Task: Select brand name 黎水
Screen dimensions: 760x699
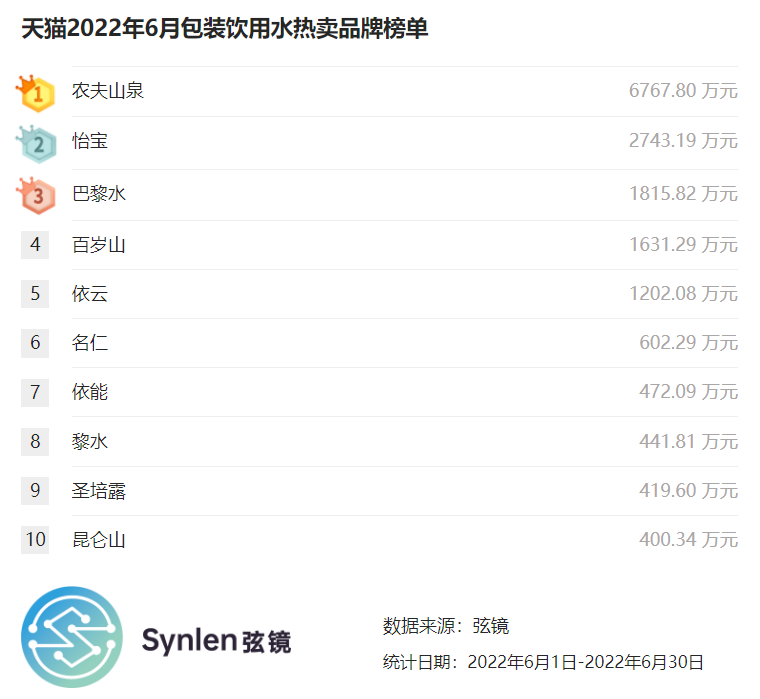Action: [90, 442]
